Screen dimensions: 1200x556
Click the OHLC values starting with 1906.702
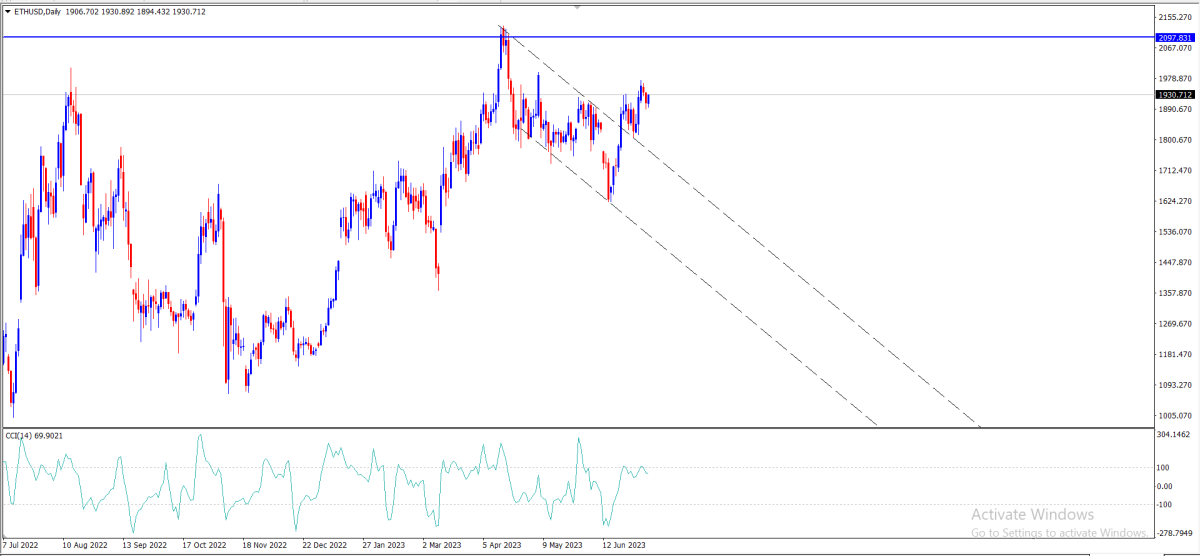(x=135, y=12)
